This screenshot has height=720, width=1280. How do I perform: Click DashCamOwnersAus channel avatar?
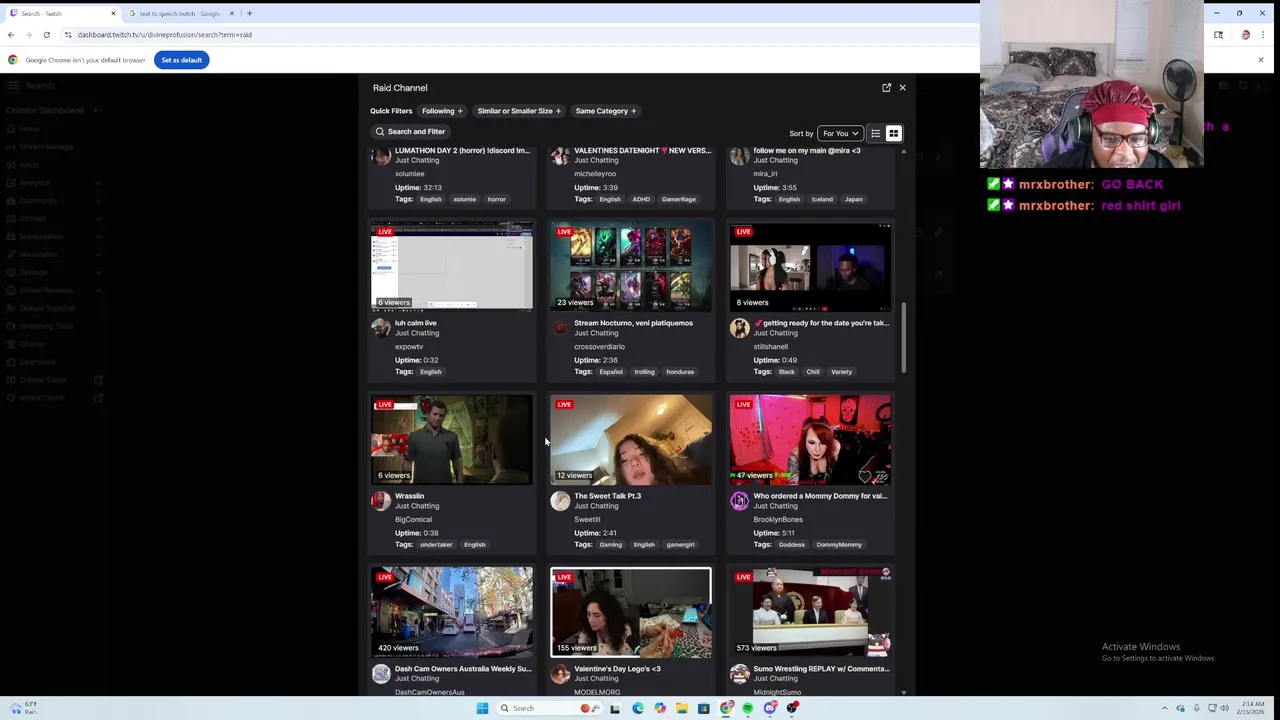click(x=380, y=674)
